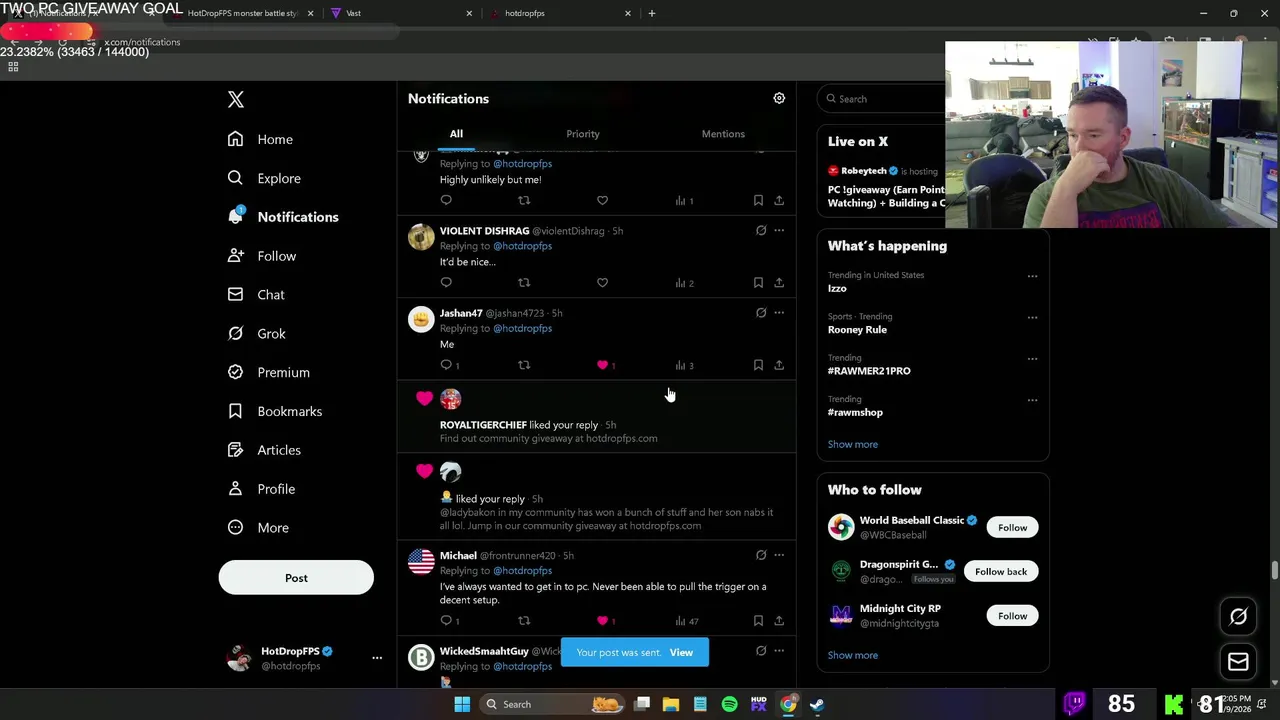Open a new browser tab with plus button
1280x720 pixels.
[x=652, y=13]
